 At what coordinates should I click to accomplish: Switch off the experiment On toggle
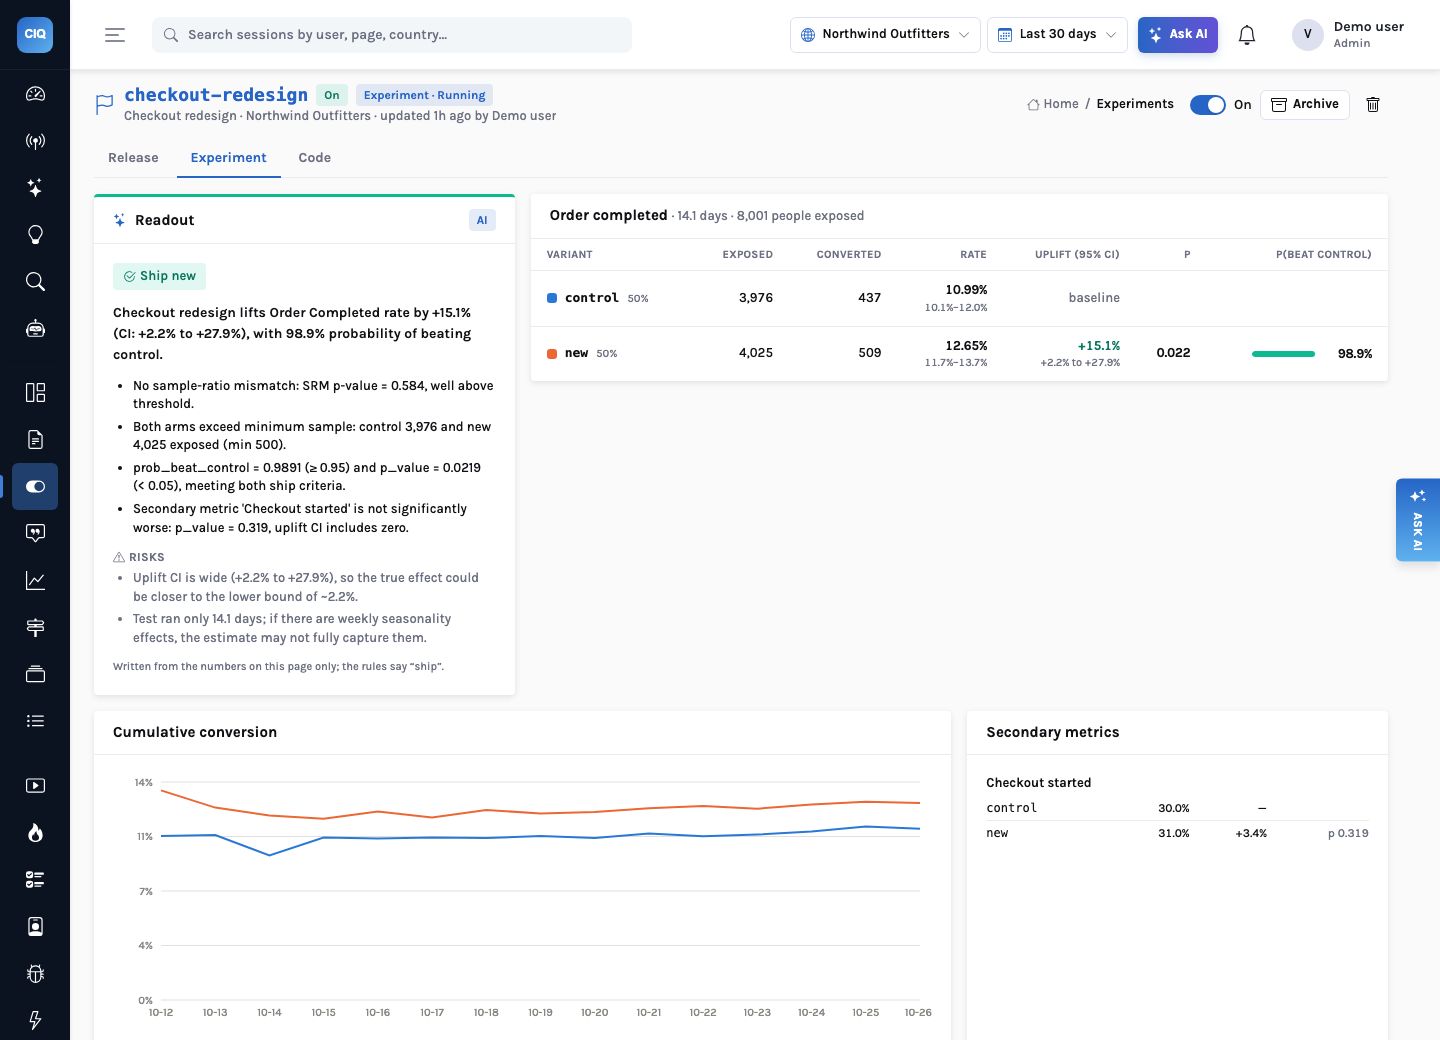(x=1207, y=105)
